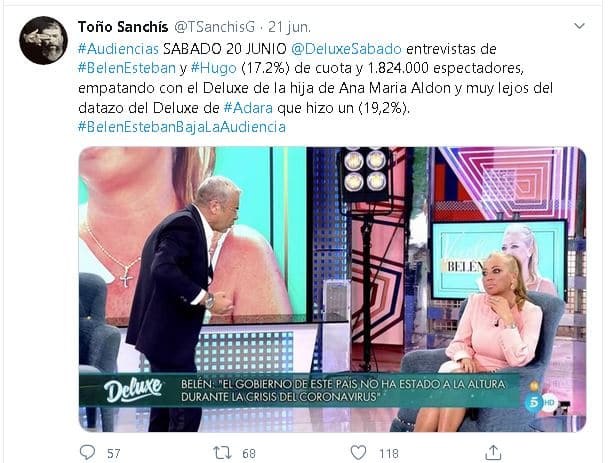This screenshot has height=463, width=613.
Task: Follow the #Hugo hashtag link
Action: 213,68
